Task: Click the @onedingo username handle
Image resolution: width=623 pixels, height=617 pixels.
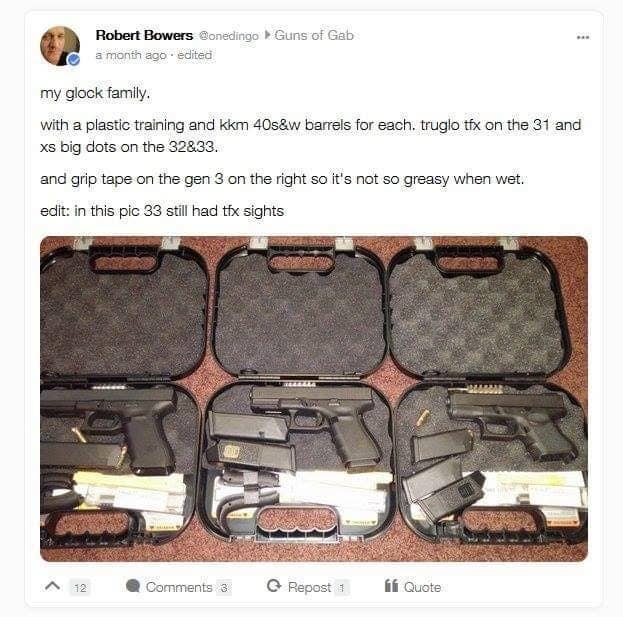Action: tap(228, 36)
